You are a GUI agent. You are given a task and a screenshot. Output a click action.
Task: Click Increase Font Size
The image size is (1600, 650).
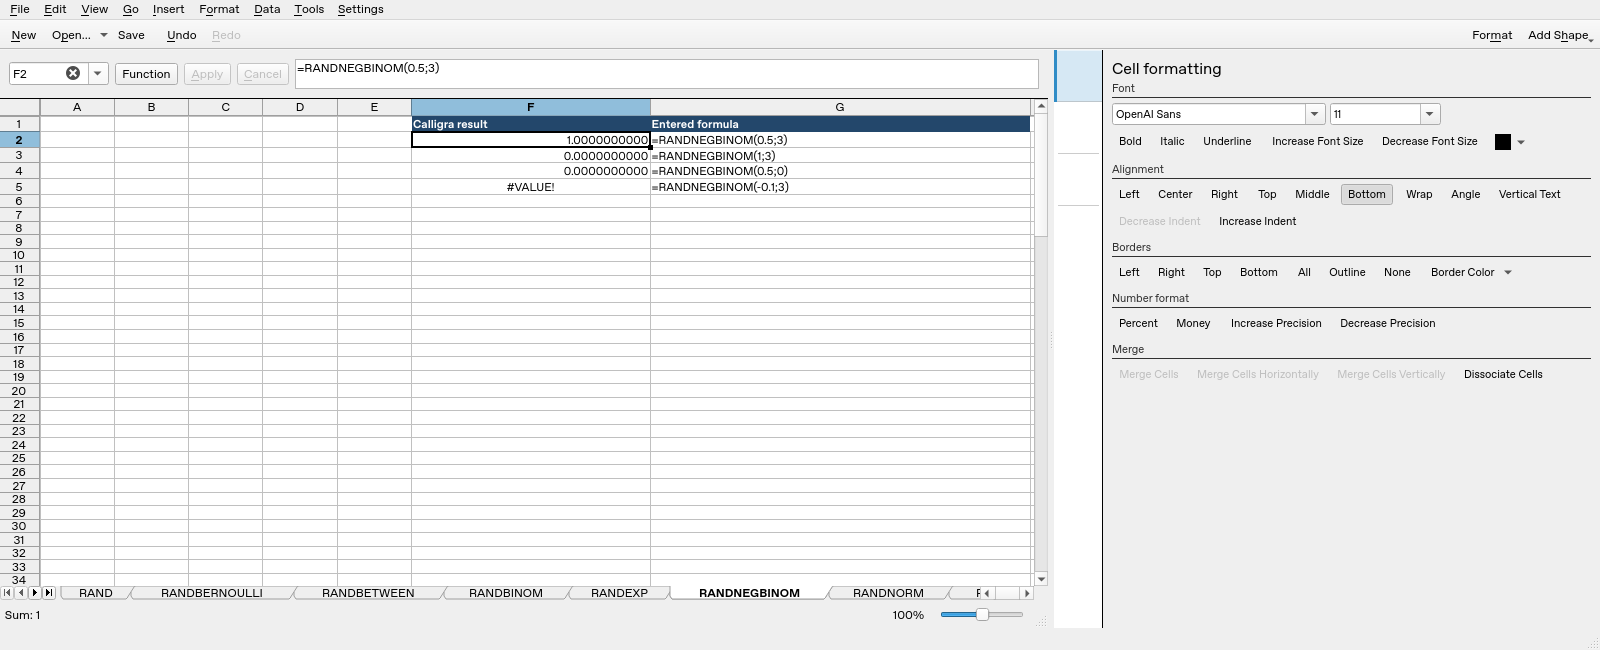(1317, 141)
